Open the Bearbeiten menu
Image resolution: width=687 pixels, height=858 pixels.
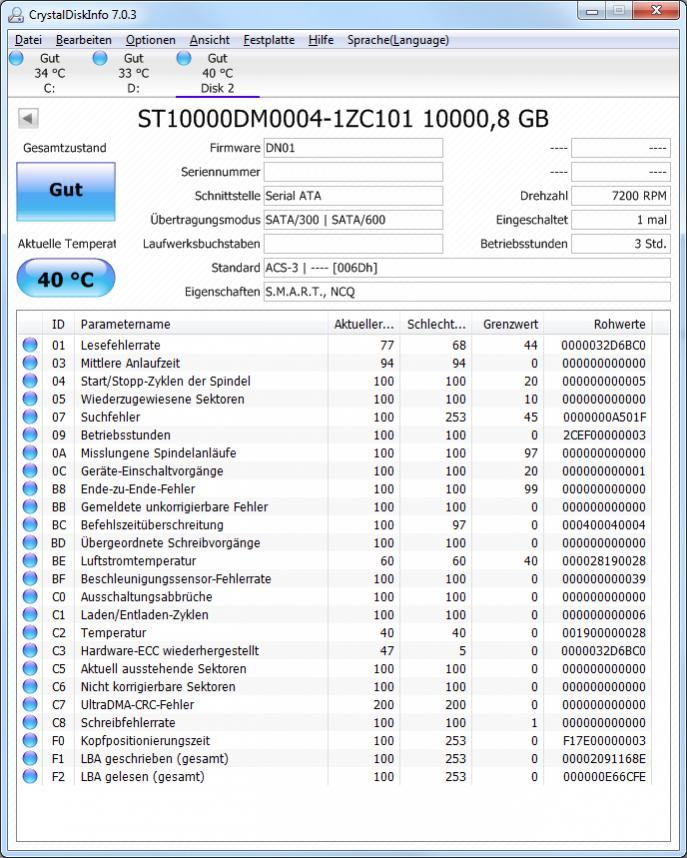[x=83, y=40]
